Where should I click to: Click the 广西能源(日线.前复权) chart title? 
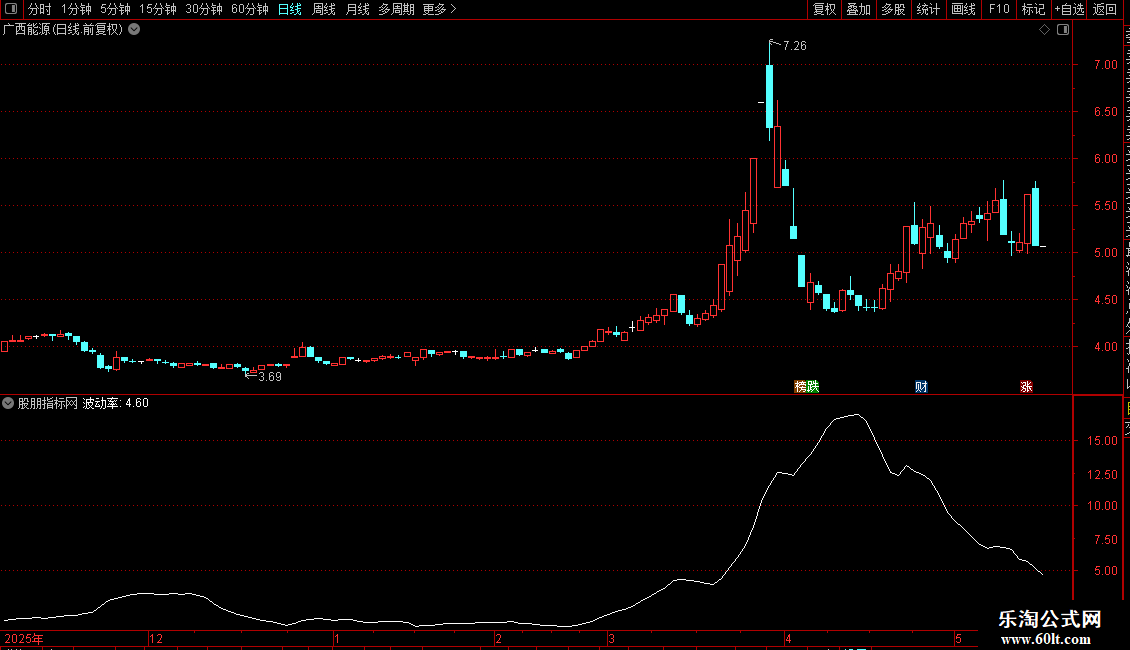click(63, 30)
